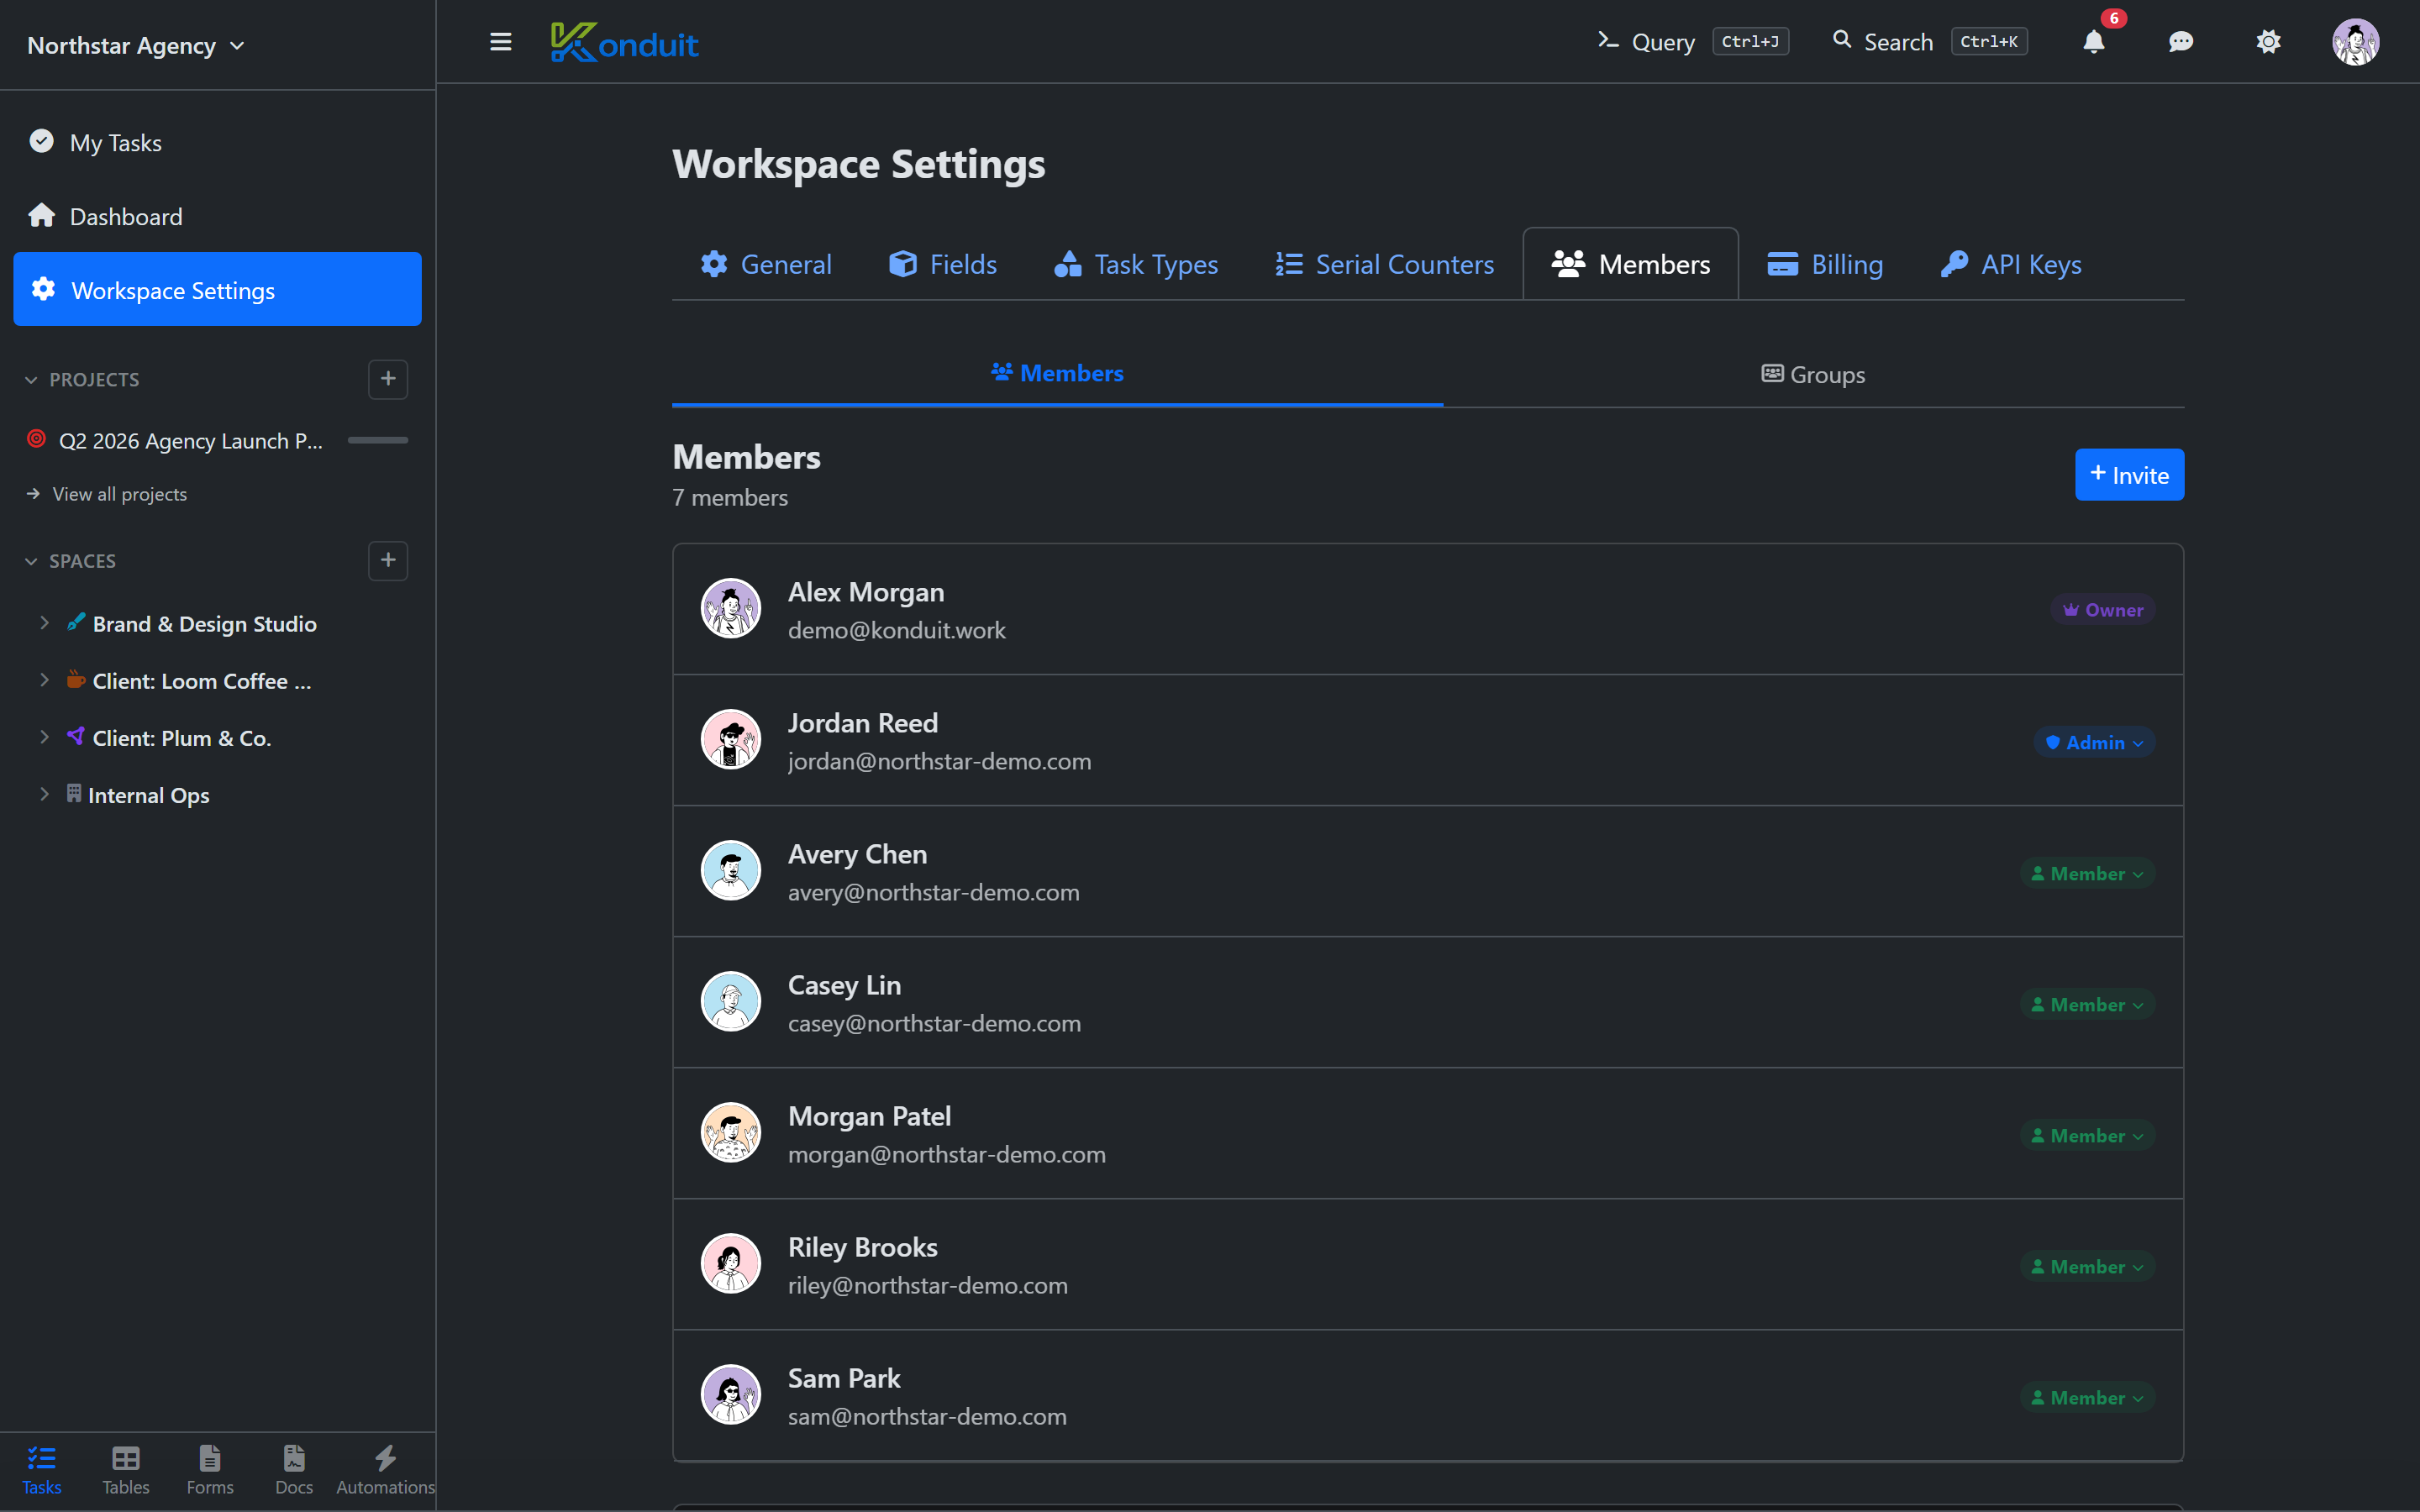Open the Serial Counters tab
The width and height of the screenshot is (2420, 1512).
pos(1385,264)
